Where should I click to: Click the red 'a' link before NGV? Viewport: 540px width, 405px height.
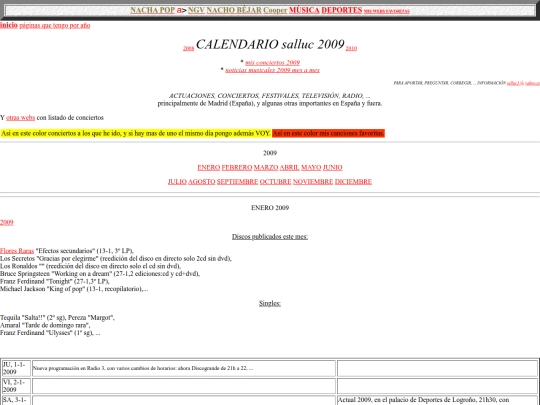coord(179,10)
